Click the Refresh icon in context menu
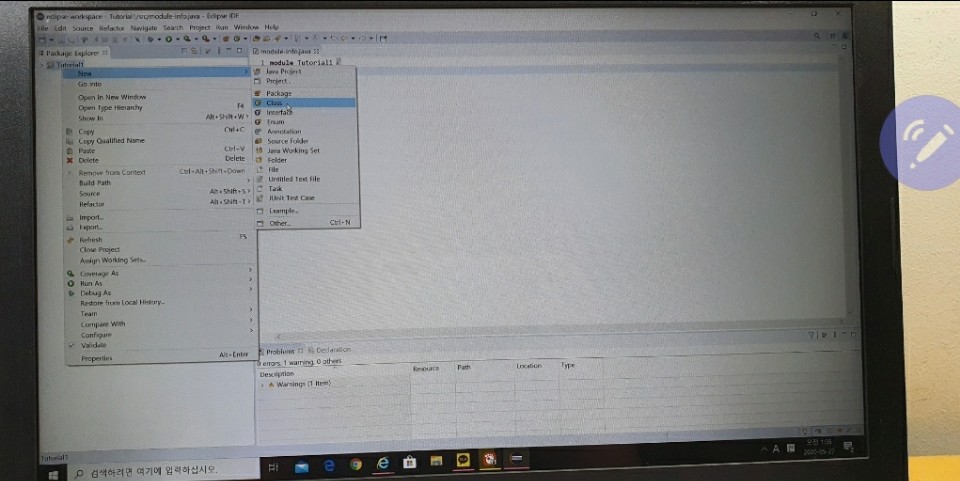The image size is (960, 481). (x=70, y=240)
